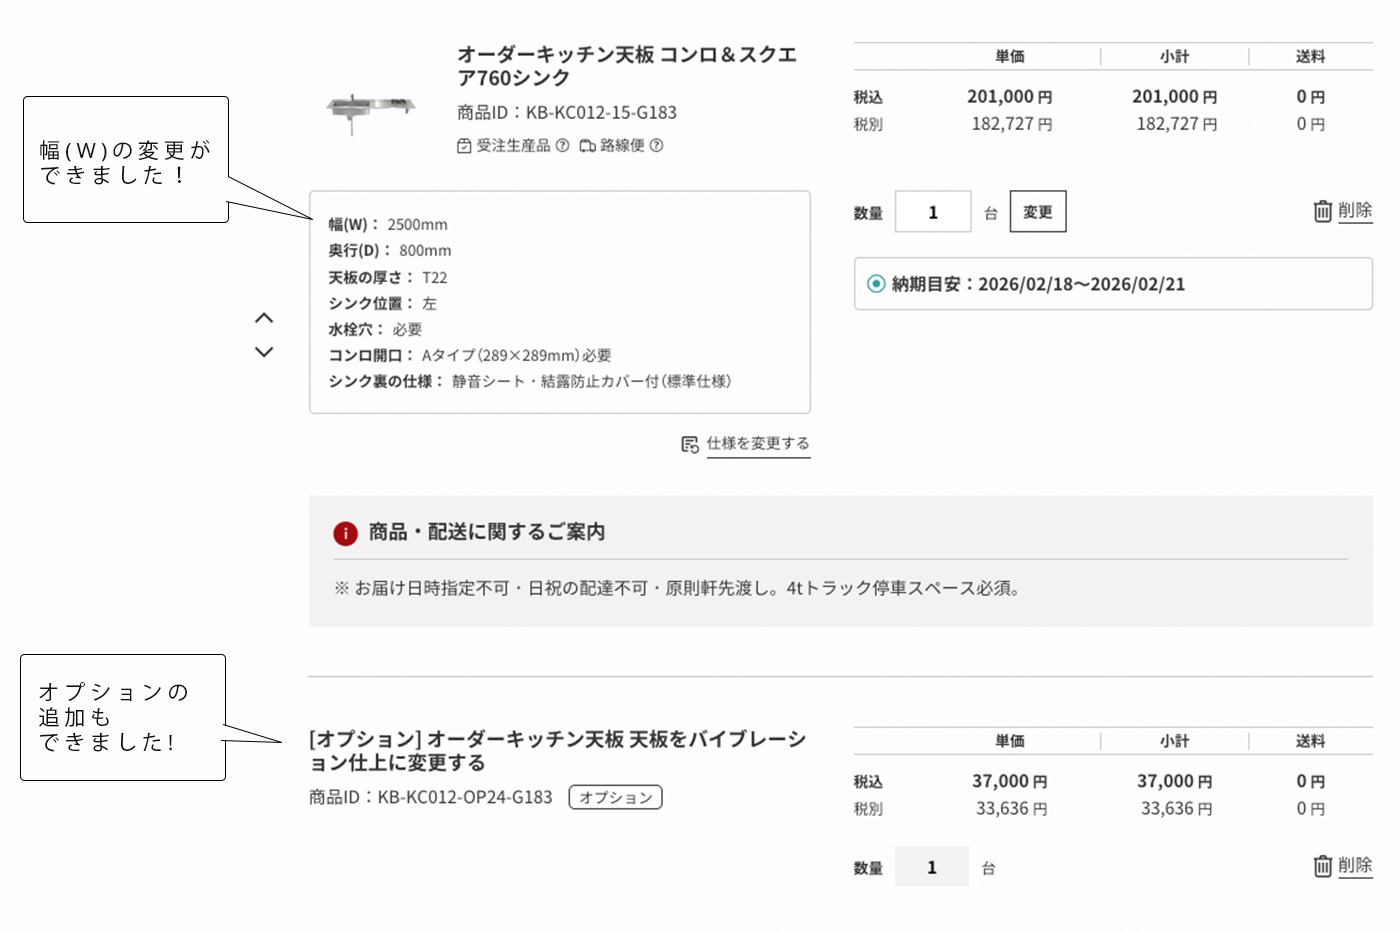Click the product title オーダーキッチン天板 コンロ＆スクエア760シンク

point(625,66)
